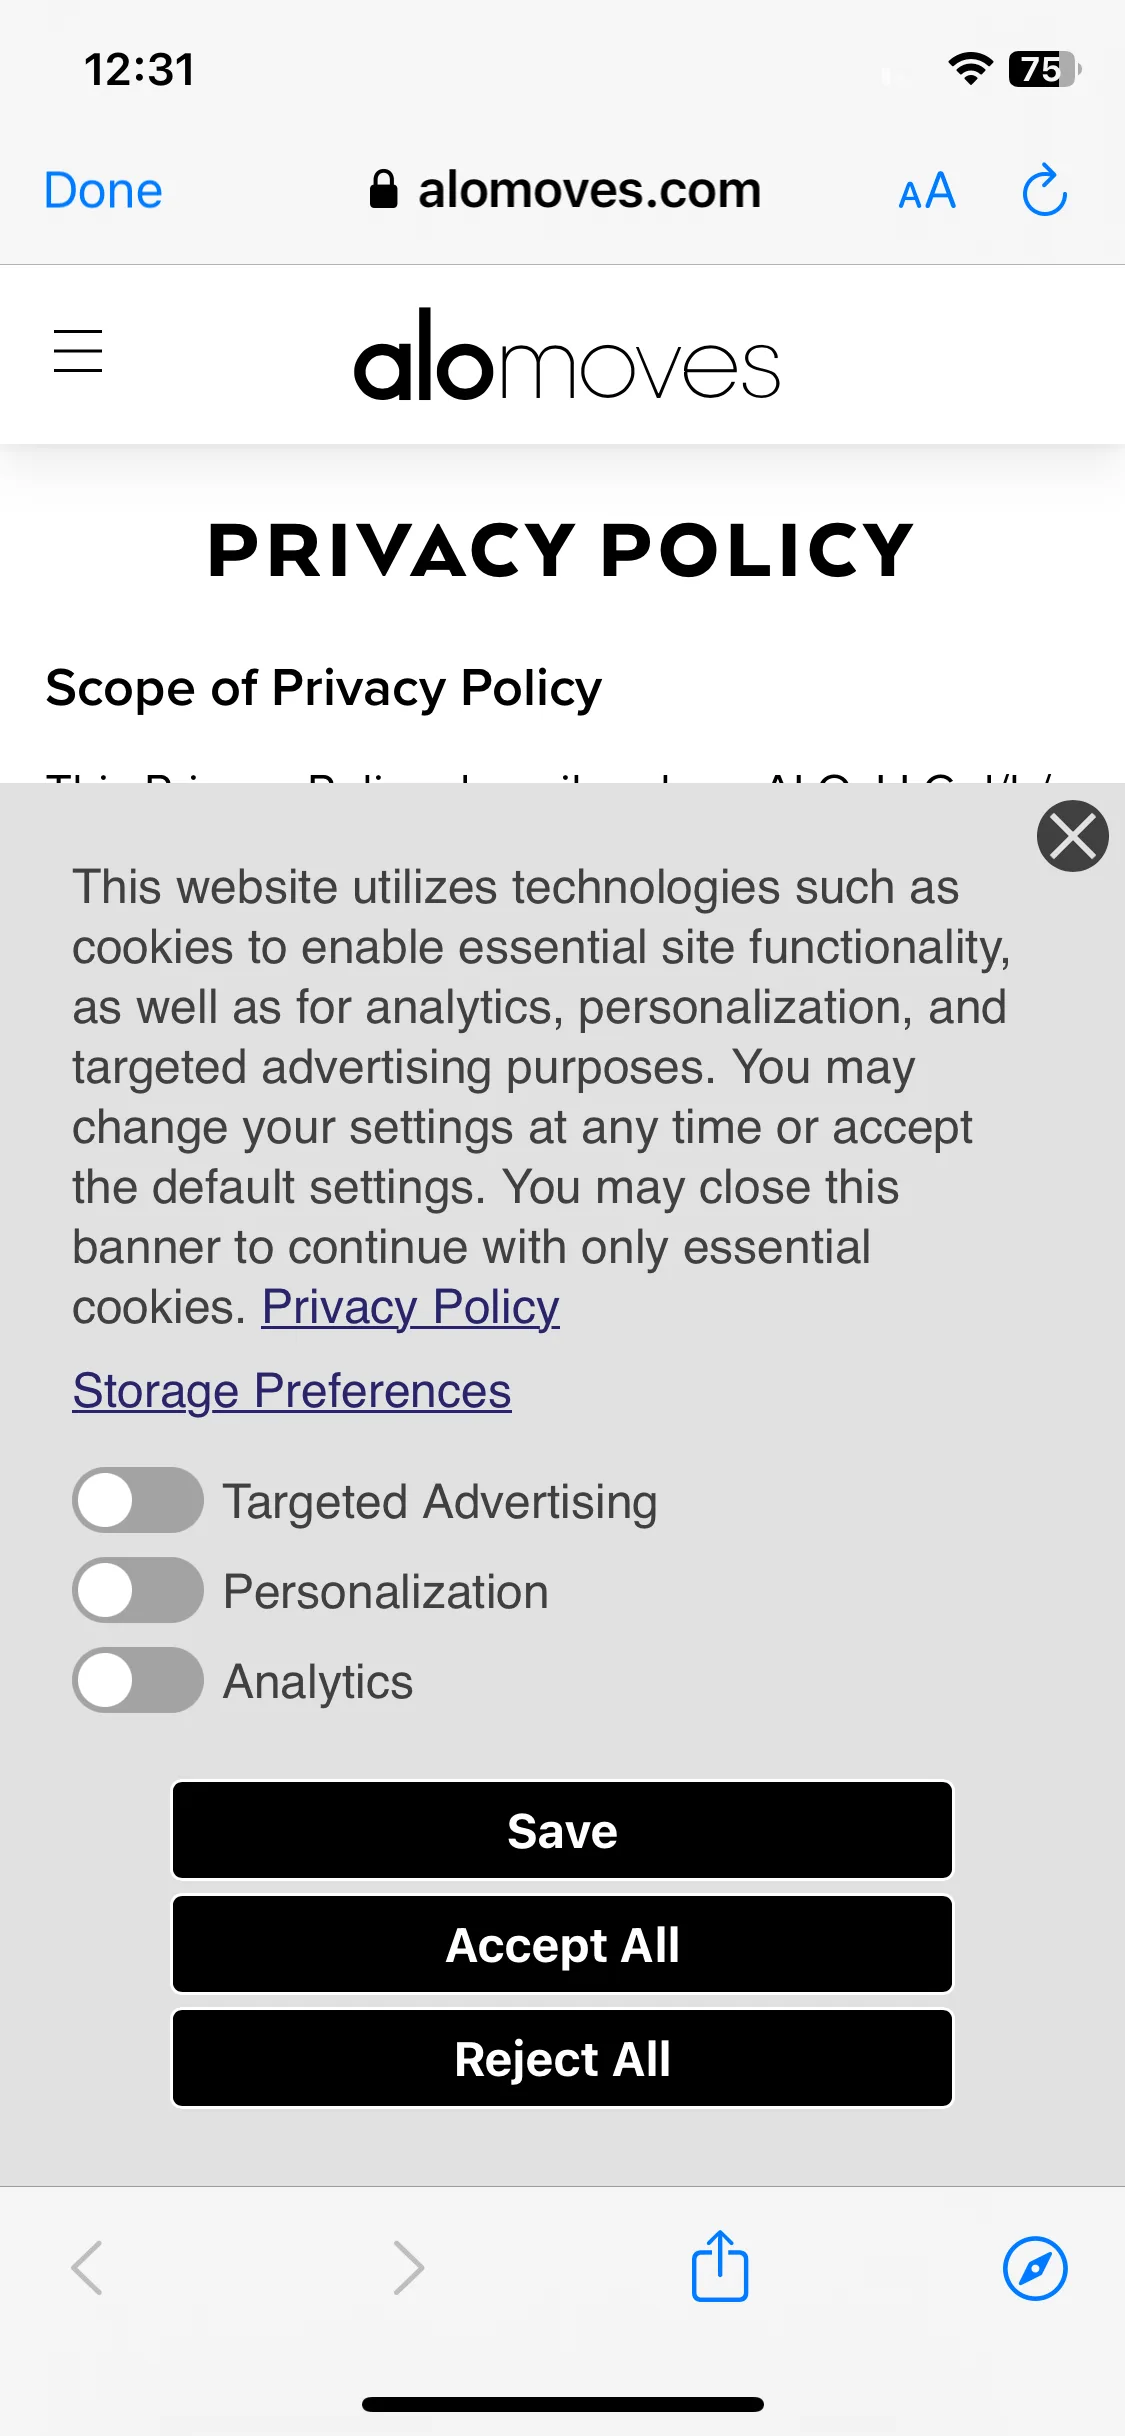Open in Safari compass icon
1125x2436 pixels.
(1035, 2268)
